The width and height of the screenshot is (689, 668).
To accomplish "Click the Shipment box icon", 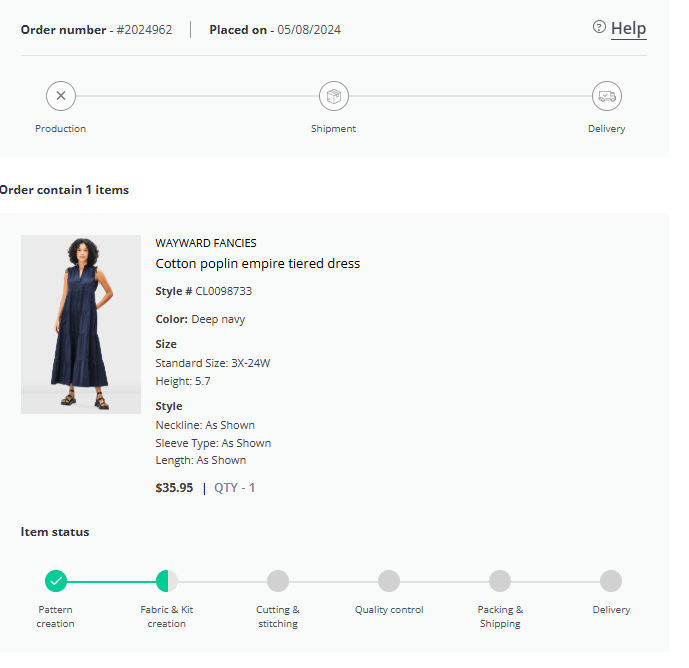I will point(334,96).
